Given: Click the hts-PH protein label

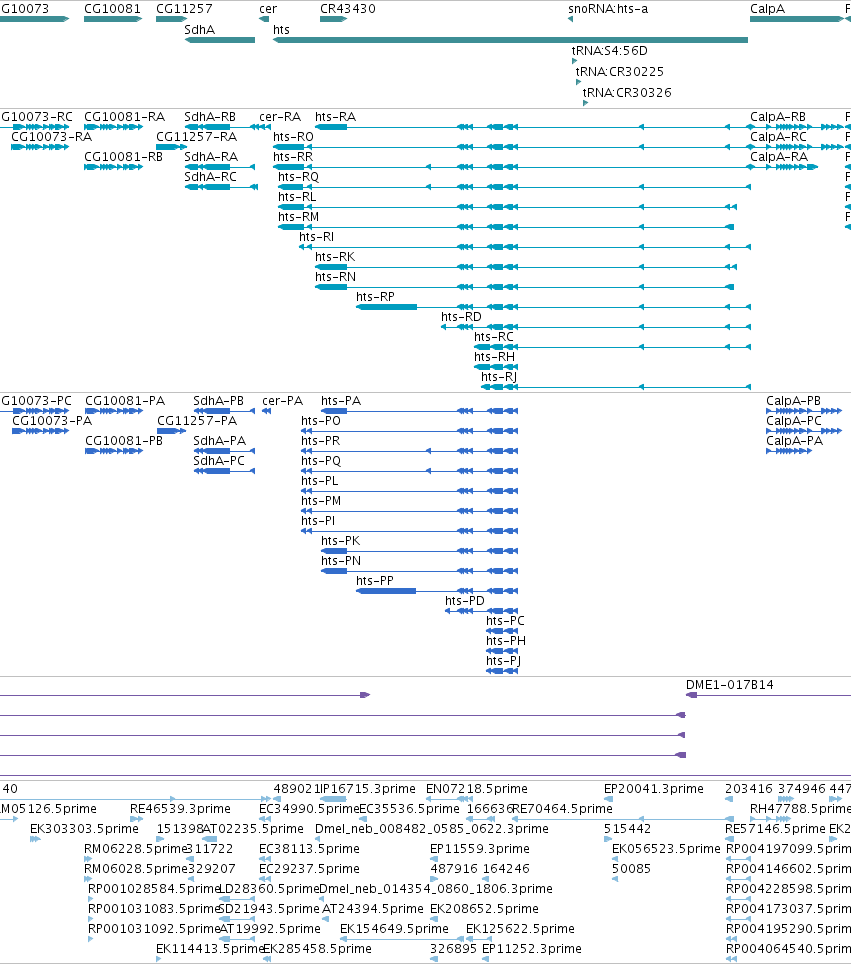Looking at the screenshot, I should click(505, 641).
